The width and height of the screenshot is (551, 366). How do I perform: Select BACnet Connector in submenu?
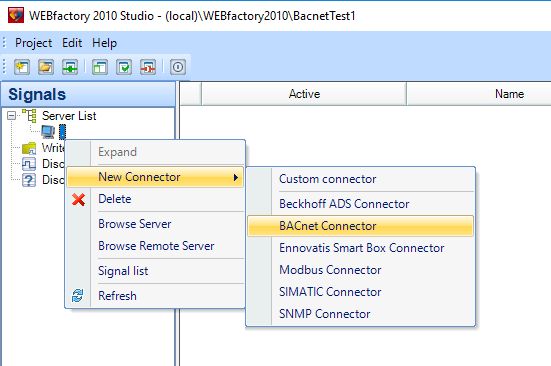pyautogui.click(x=361, y=226)
